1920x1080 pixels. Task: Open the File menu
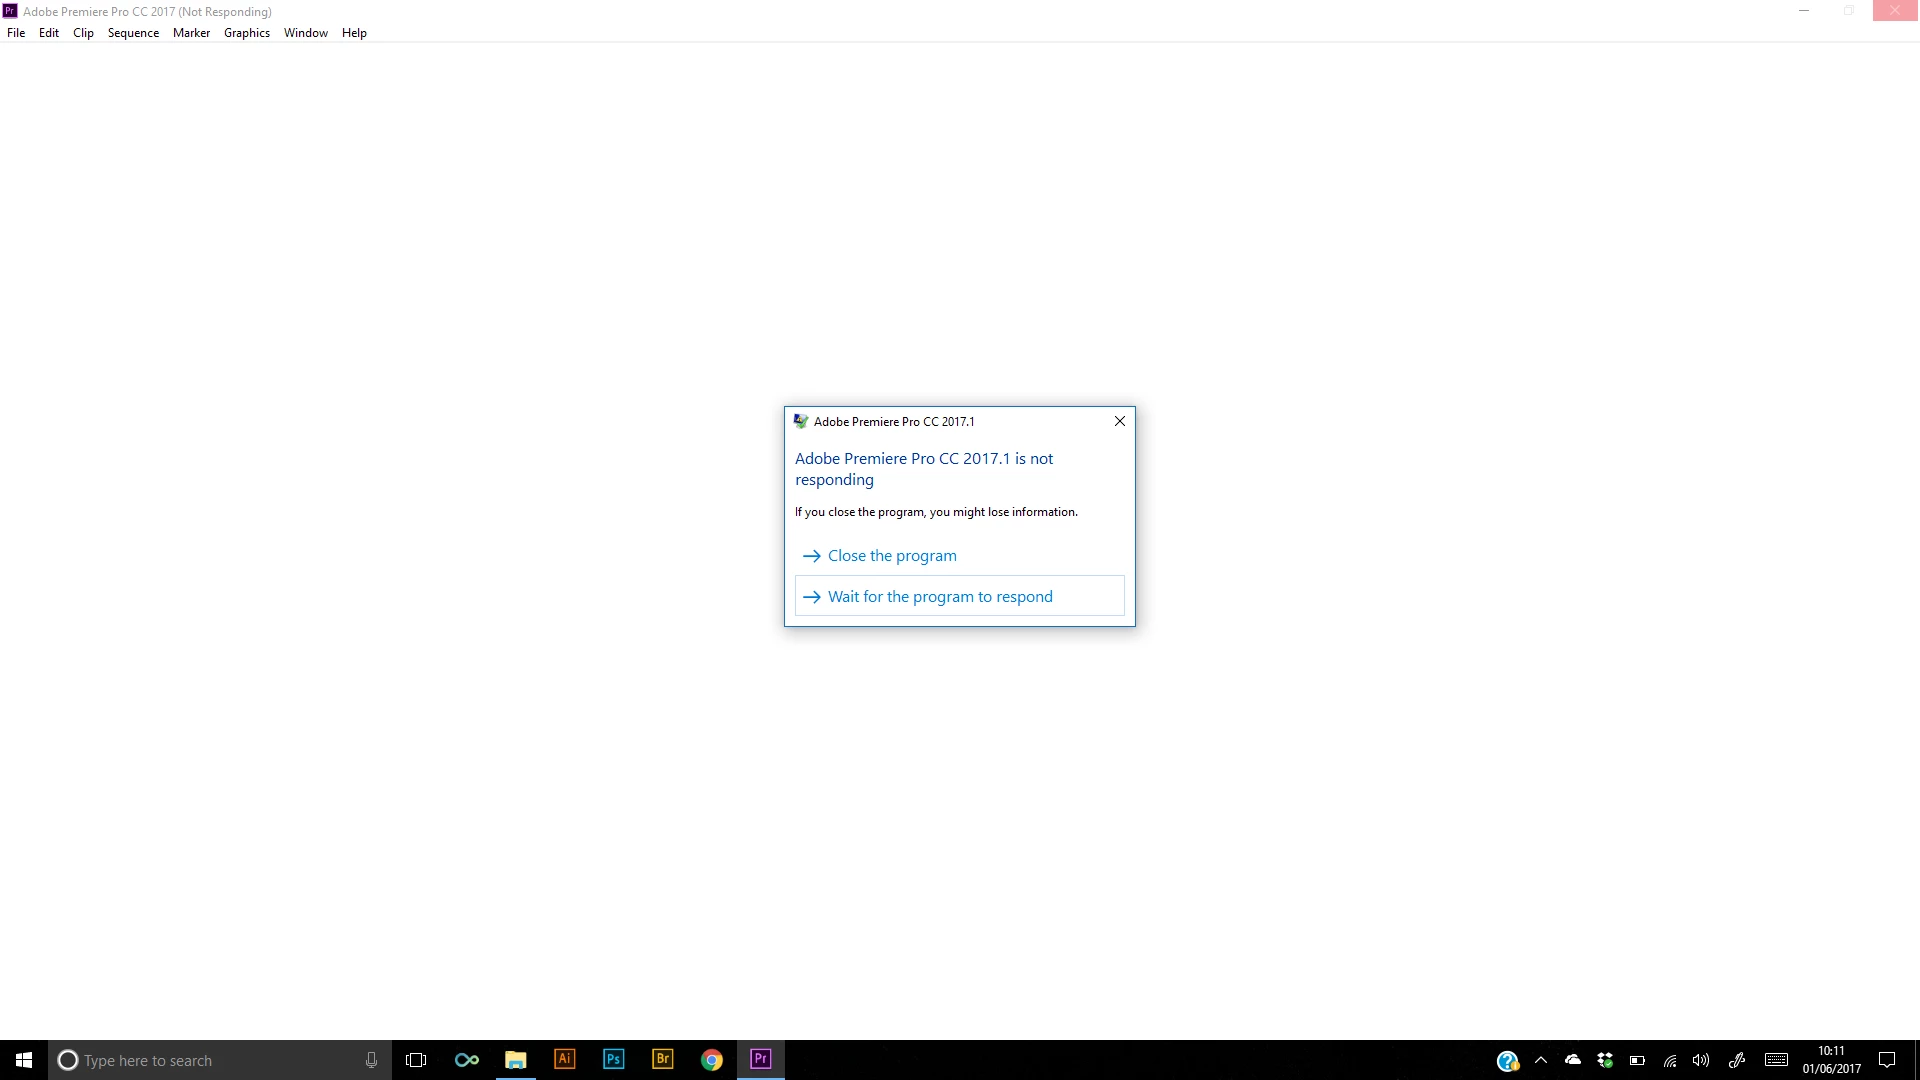coord(16,33)
